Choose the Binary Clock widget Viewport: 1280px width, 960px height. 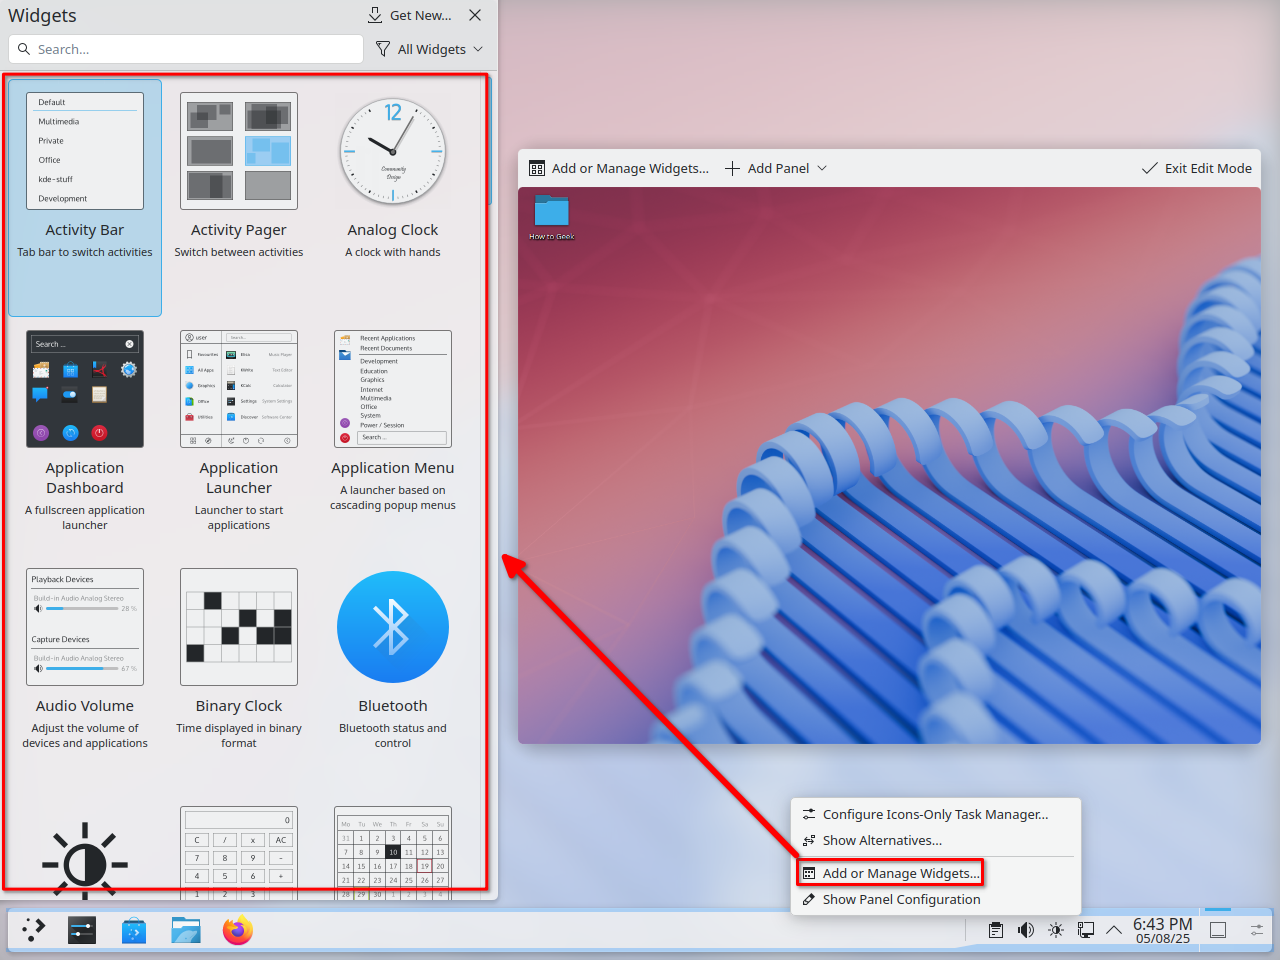coord(239,627)
